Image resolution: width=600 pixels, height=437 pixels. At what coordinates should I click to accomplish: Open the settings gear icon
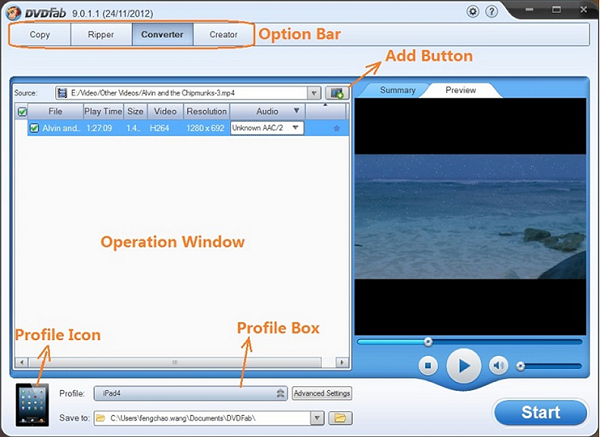click(473, 11)
